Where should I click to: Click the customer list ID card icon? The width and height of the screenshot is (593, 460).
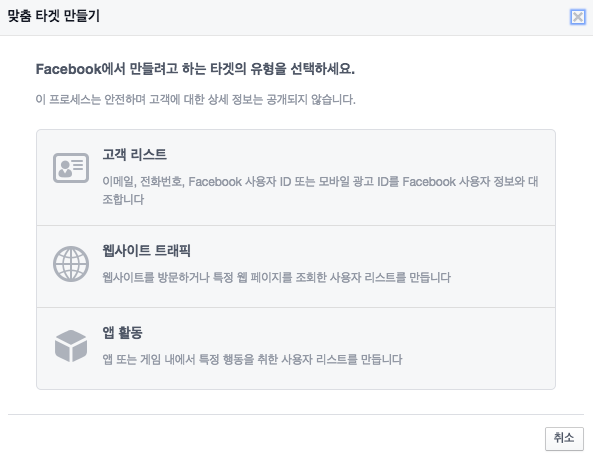pos(71,168)
